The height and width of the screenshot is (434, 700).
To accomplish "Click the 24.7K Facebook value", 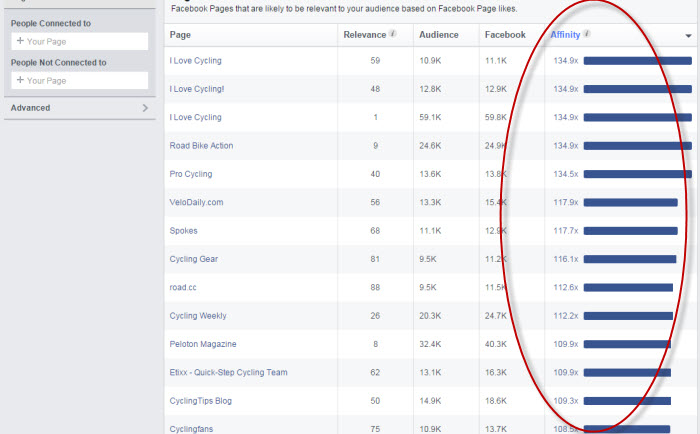I will pos(496,316).
